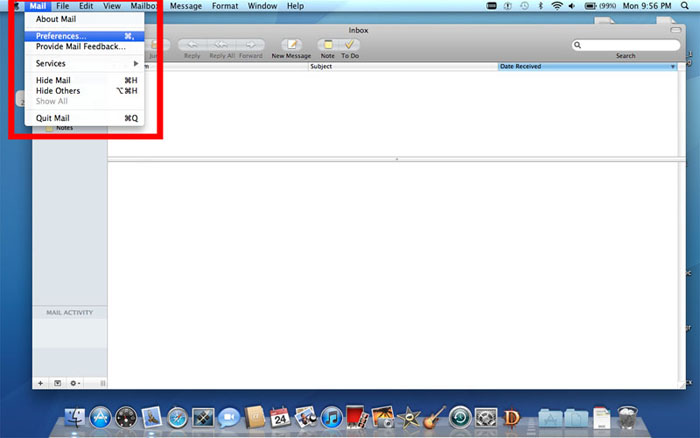Compose with the New Message button

click(292, 45)
